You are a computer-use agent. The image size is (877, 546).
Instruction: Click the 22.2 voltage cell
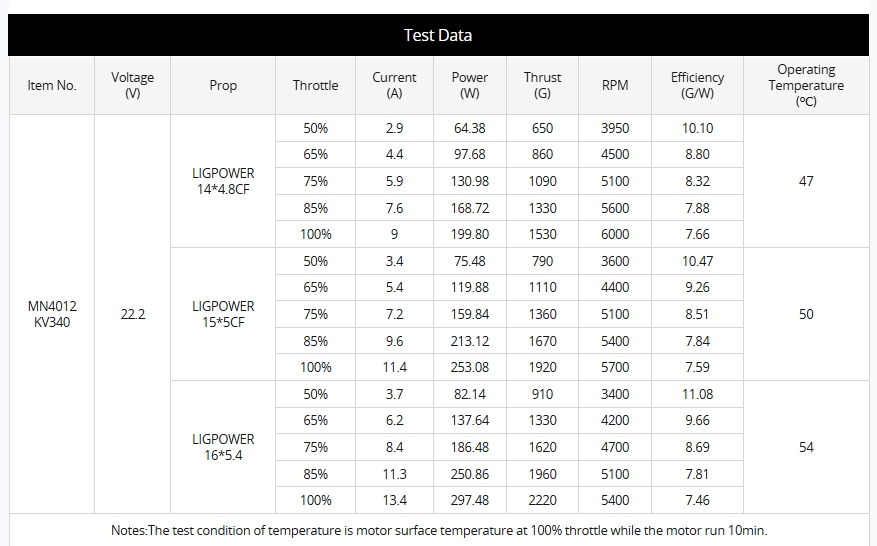tap(133, 314)
